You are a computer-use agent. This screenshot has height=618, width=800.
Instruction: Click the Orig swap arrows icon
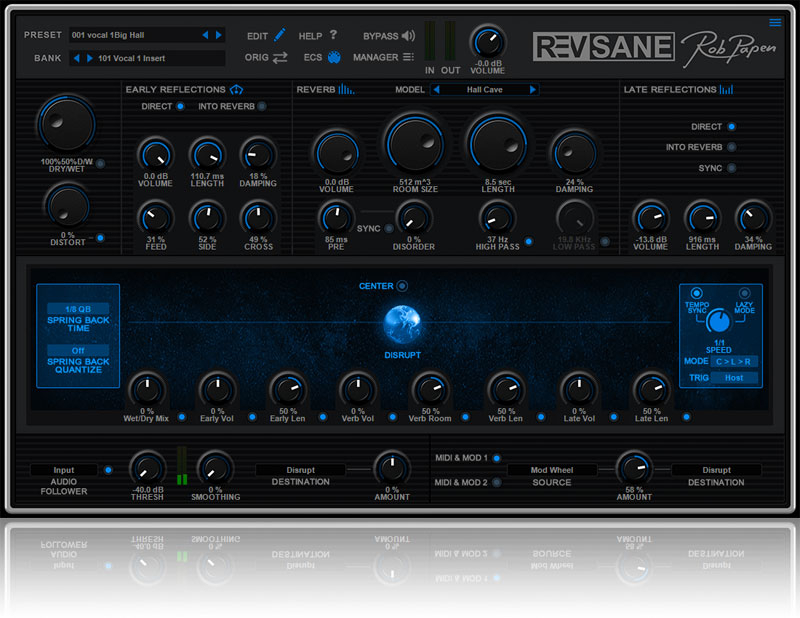pos(280,57)
